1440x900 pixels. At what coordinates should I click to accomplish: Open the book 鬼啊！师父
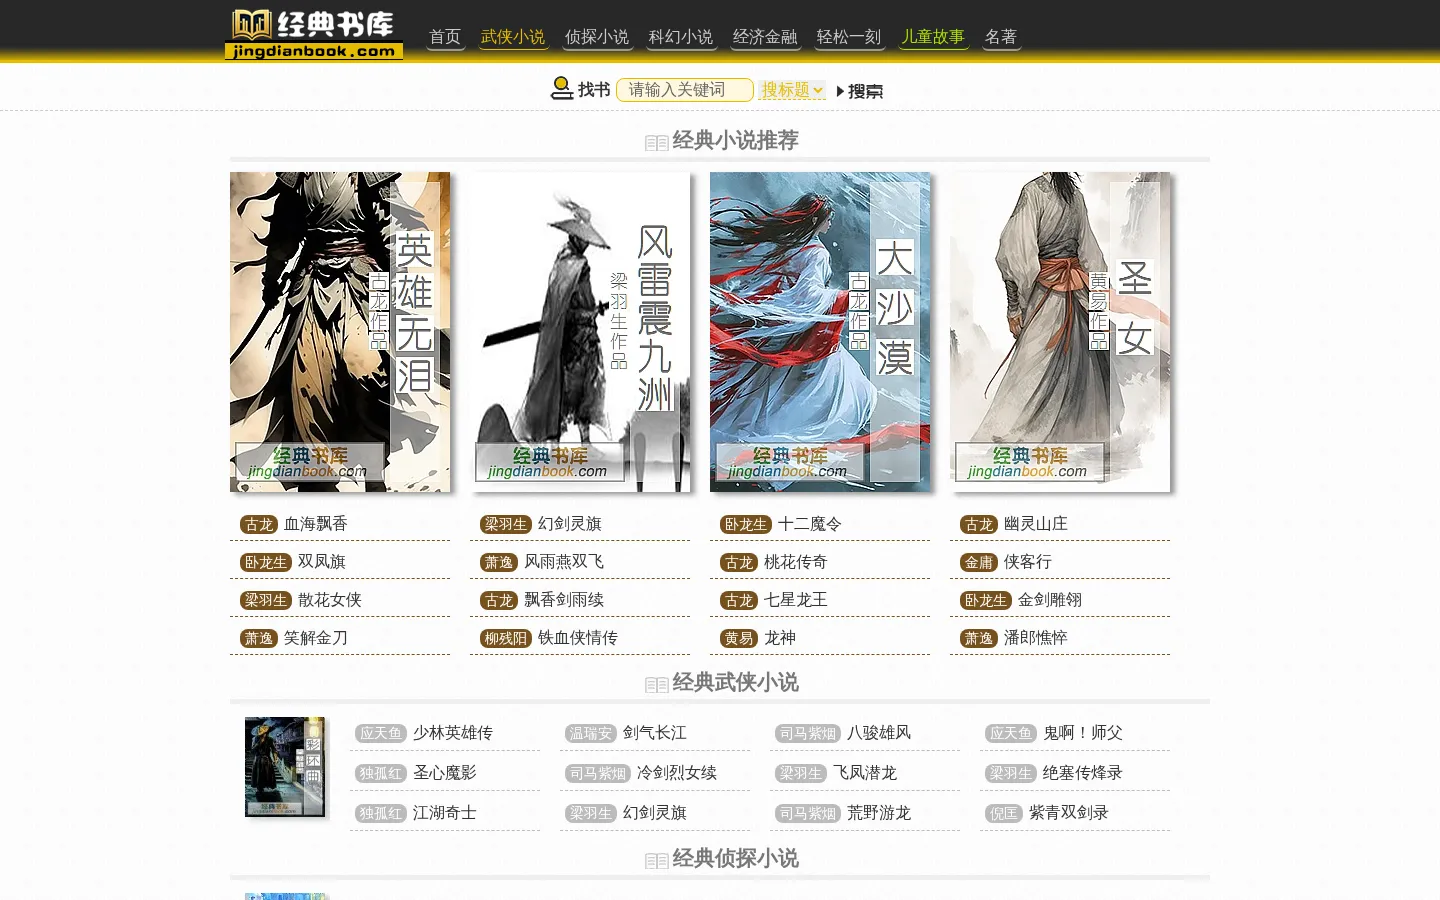click(1083, 733)
